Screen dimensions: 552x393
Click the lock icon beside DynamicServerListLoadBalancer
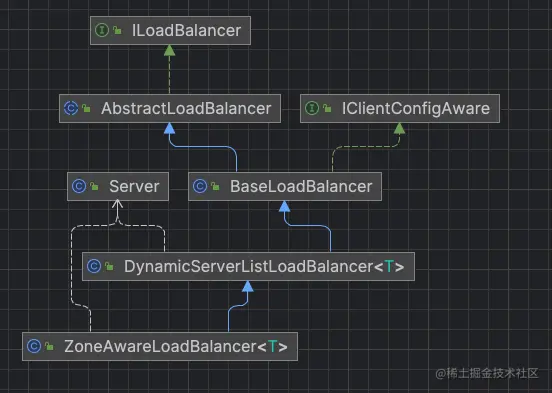pos(109,267)
